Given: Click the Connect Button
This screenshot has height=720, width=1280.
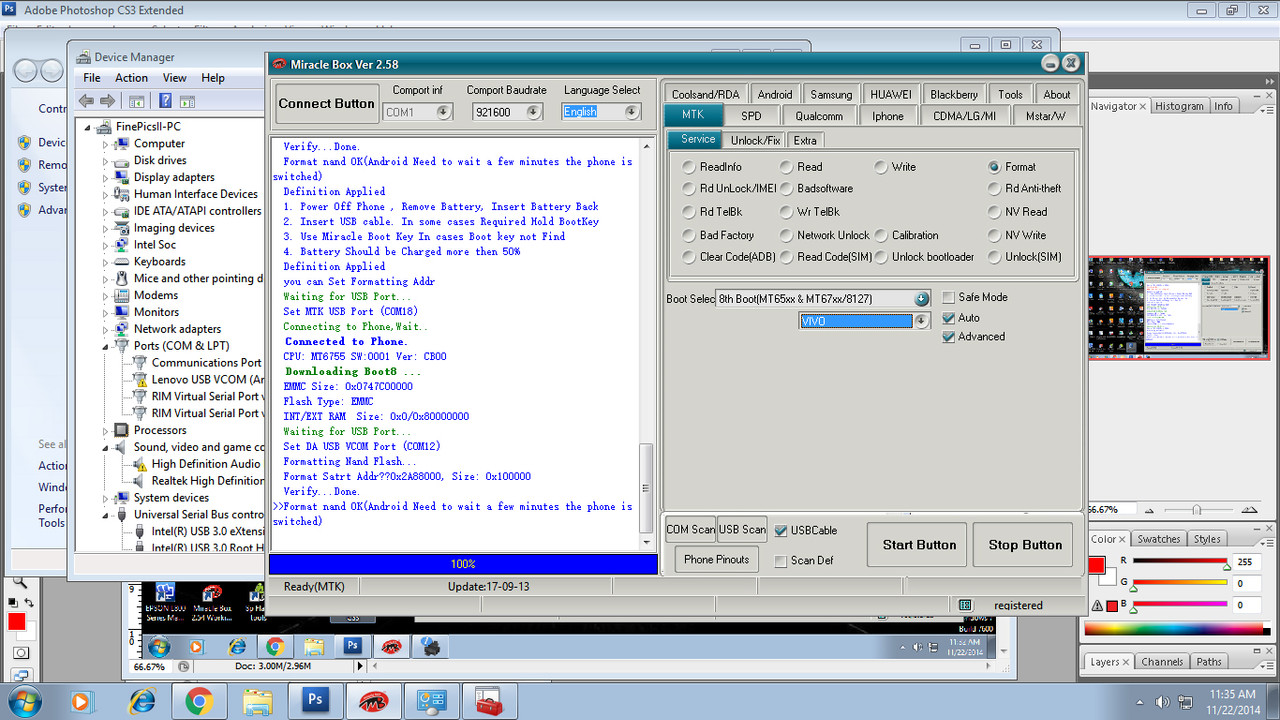Looking at the screenshot, I should click(x=326, y=104).
